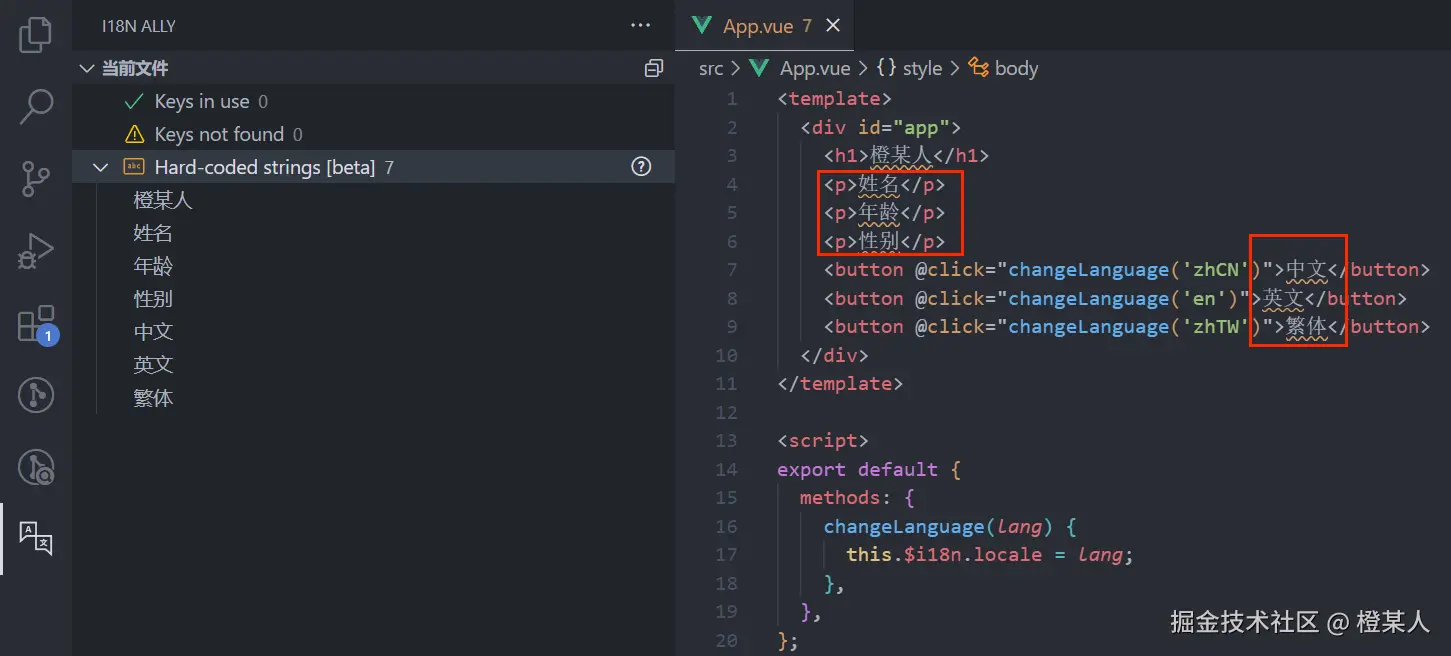Viewport: 1451px width, 656px height.
Task: Click the src breadcrumb segment
Action: pyautogui.click(x=711, y=68)
